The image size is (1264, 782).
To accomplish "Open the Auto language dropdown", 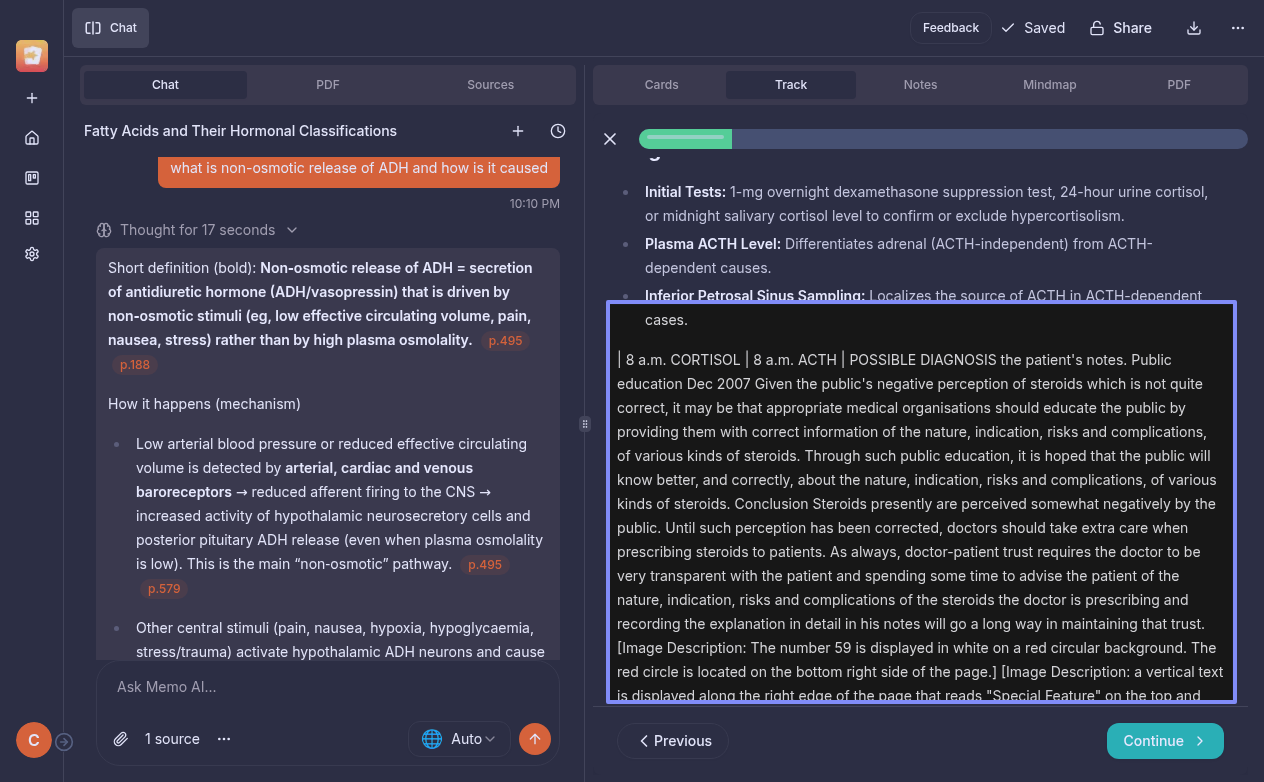I will [459, 739].
